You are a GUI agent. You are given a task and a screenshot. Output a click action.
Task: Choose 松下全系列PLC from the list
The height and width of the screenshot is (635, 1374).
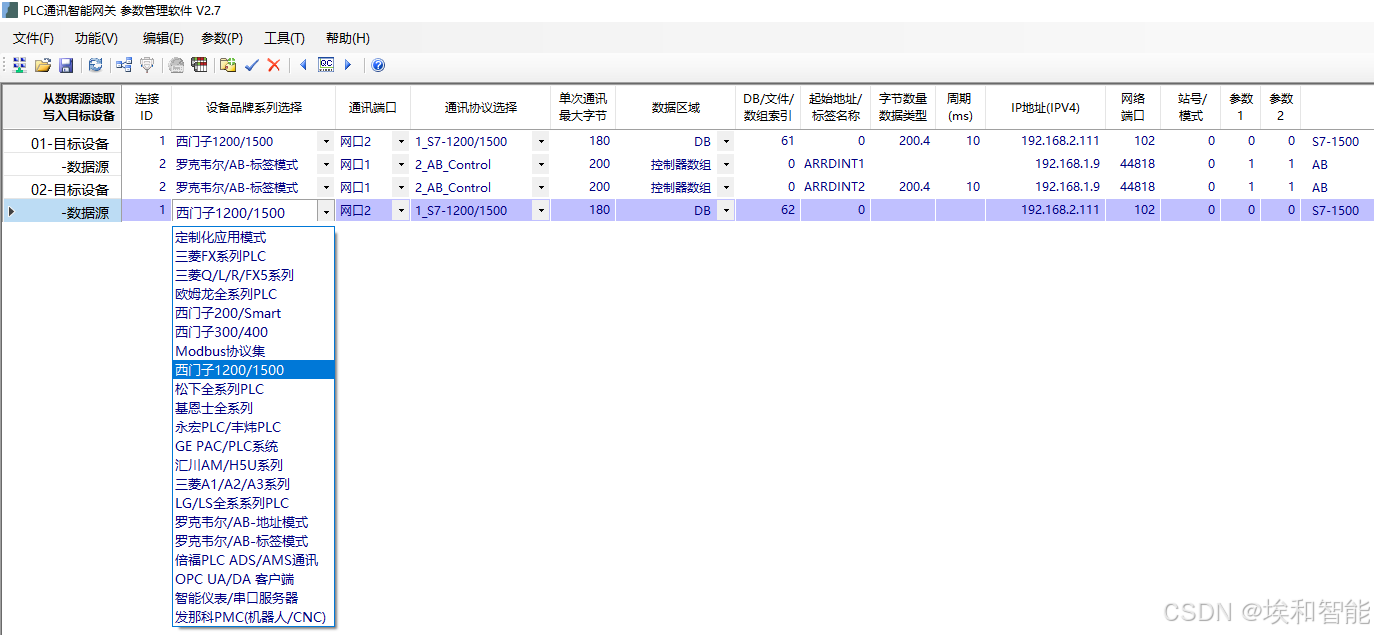click(x=254, y=389)
